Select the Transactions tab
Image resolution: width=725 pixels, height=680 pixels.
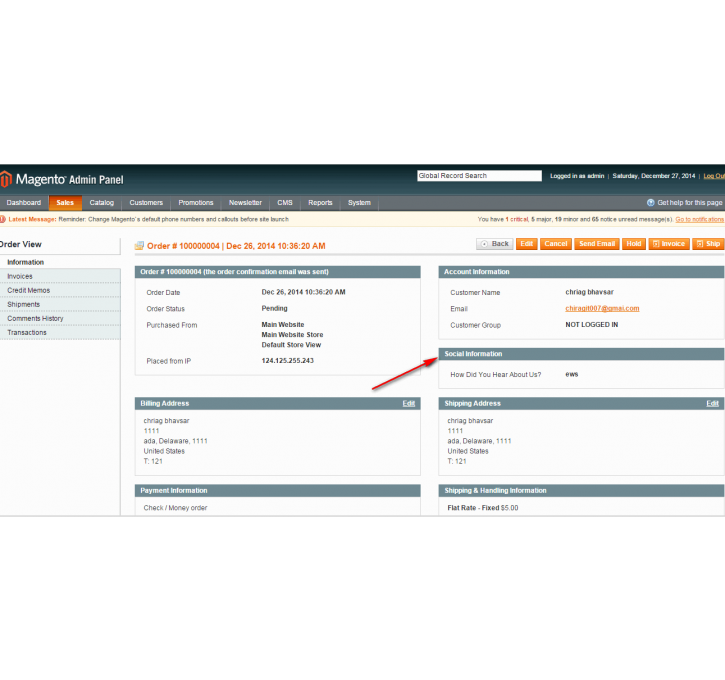pos(60,332)
